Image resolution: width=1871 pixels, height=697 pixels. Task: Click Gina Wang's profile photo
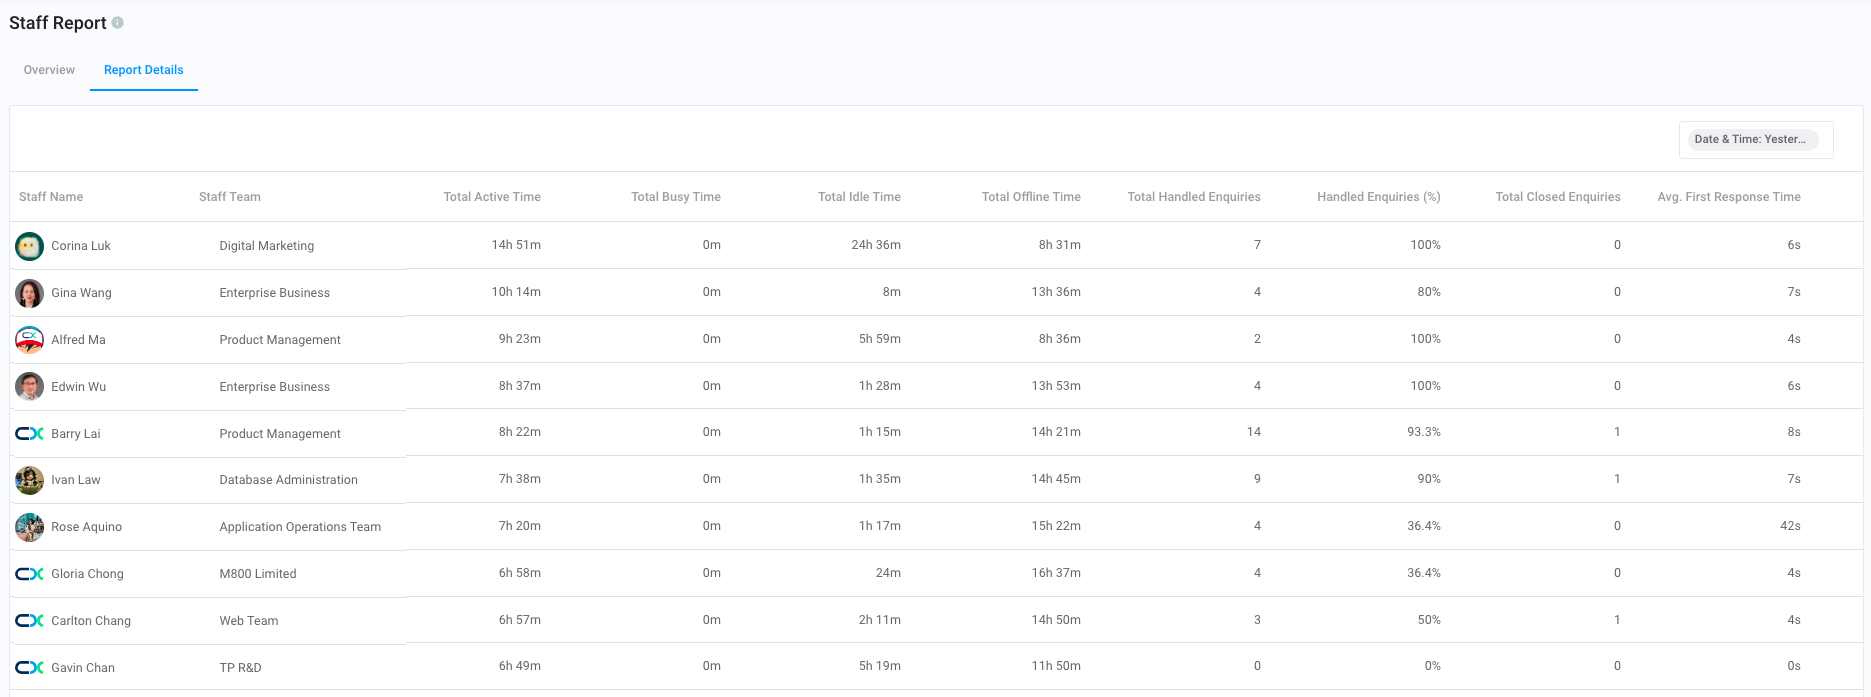point(29,293)
